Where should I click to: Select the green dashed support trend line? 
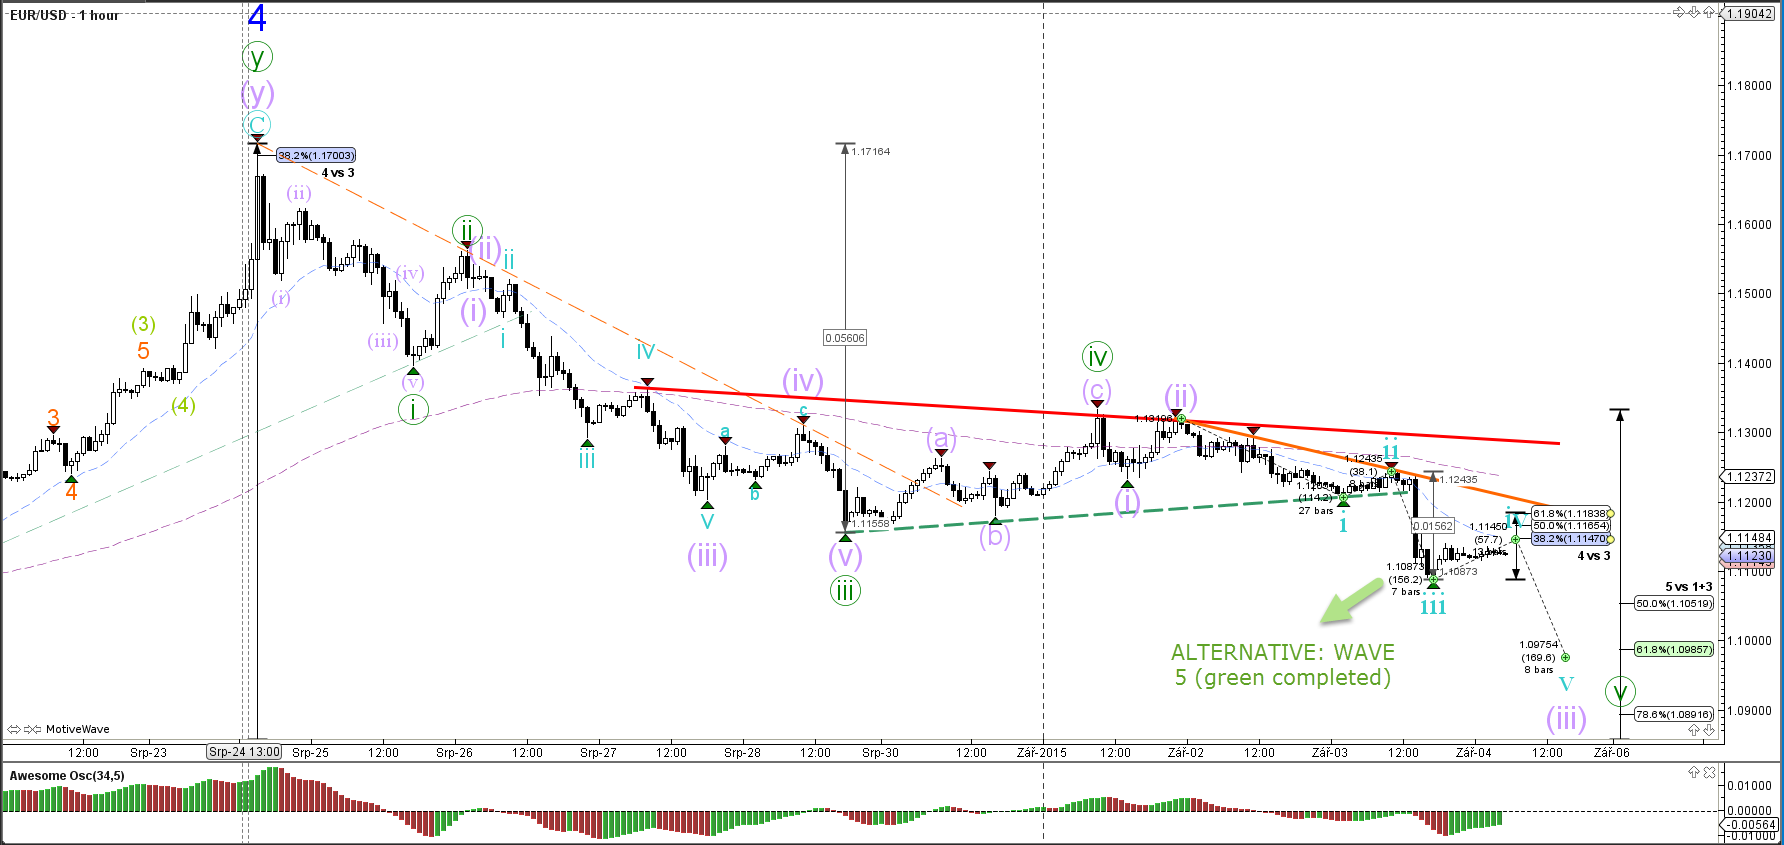[1130, 511]
